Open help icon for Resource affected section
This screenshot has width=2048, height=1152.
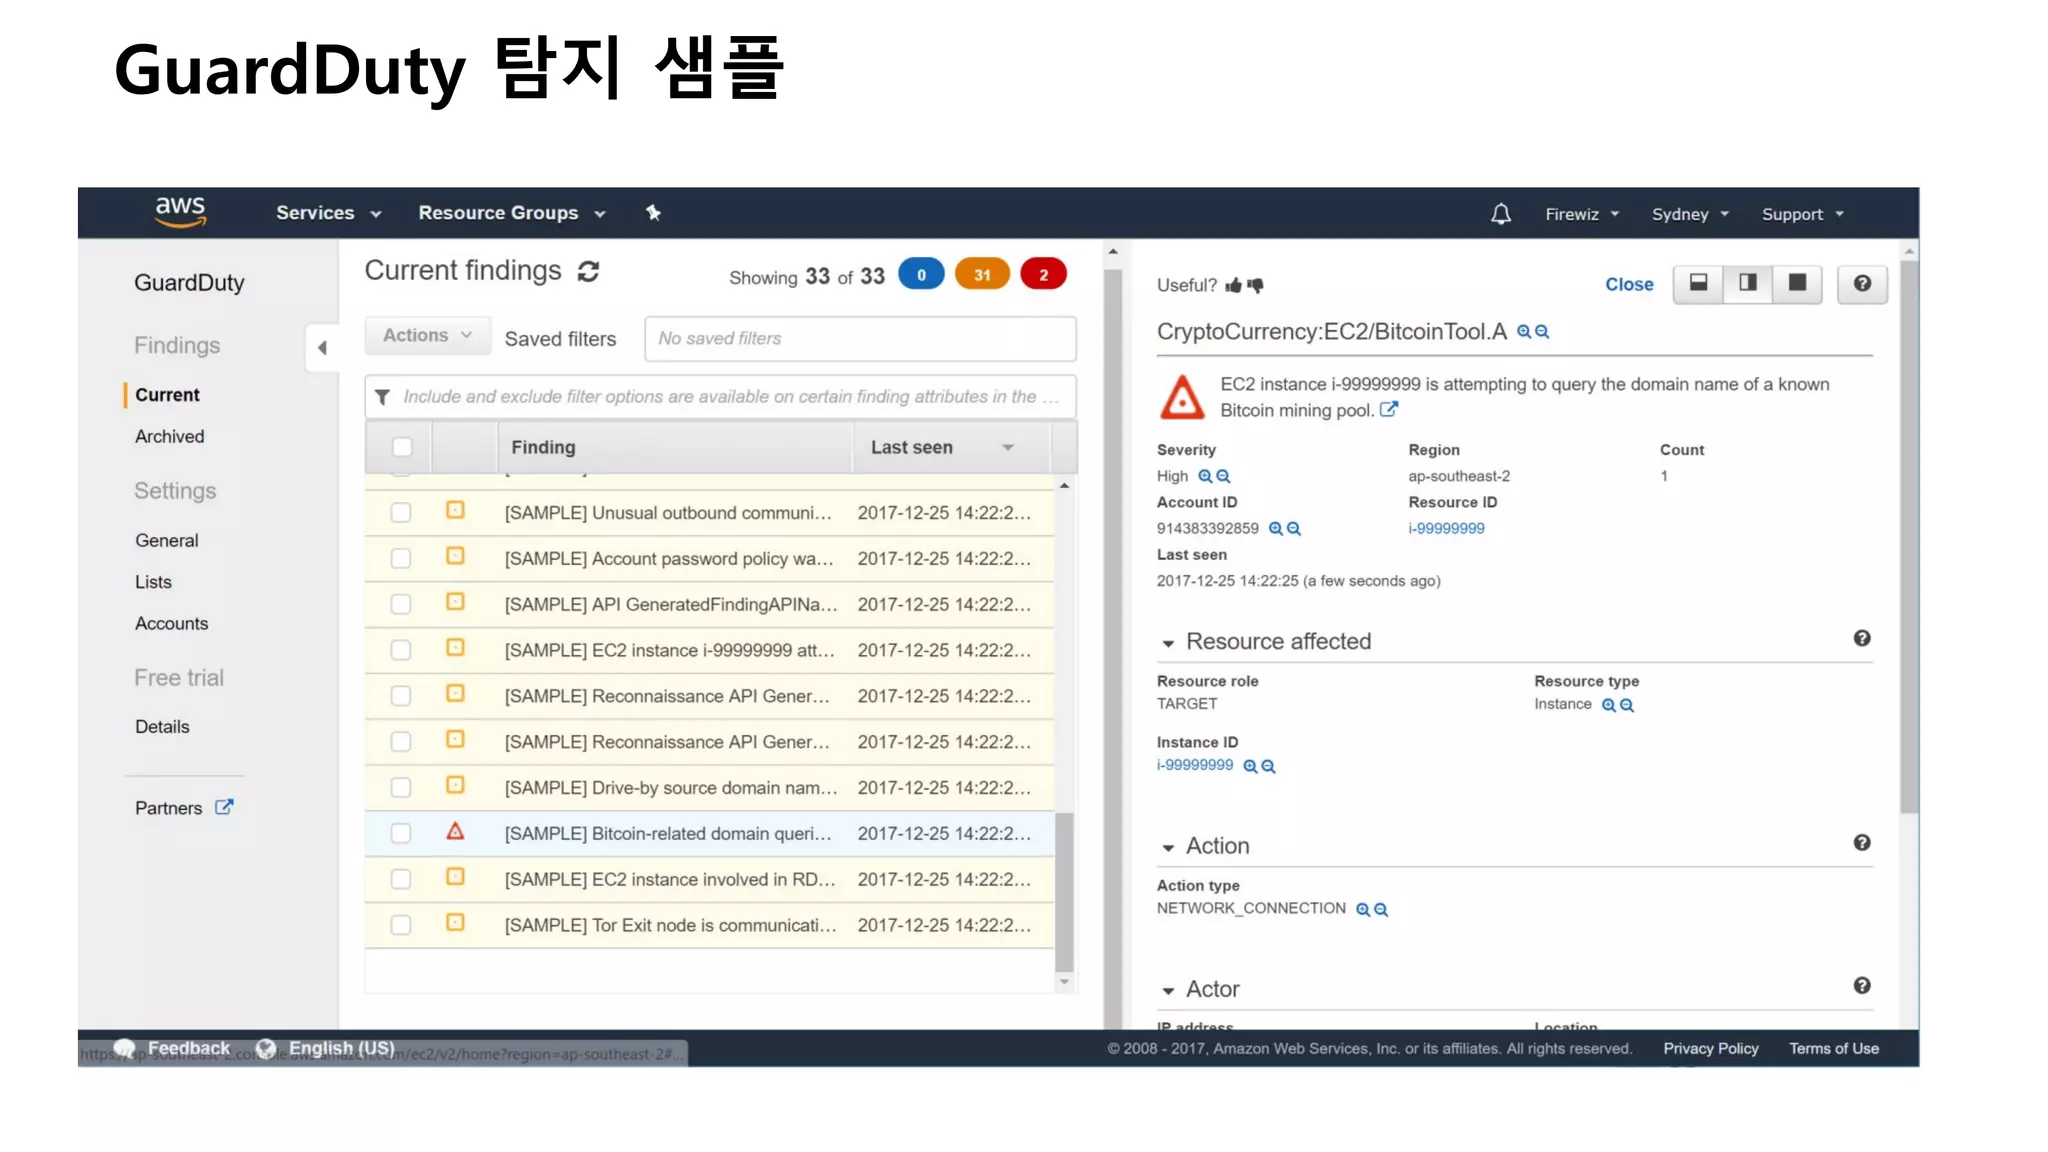point(1862,638)
